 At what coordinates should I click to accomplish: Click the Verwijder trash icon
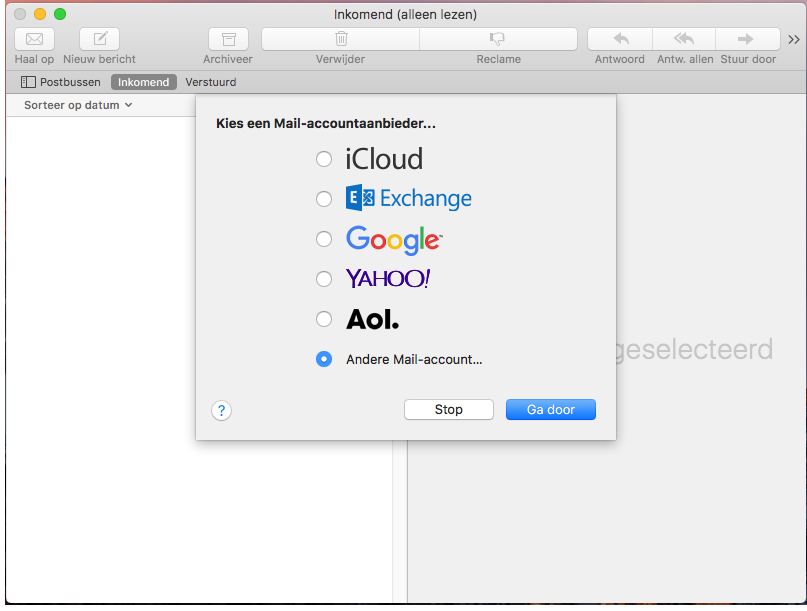point(341,39)
